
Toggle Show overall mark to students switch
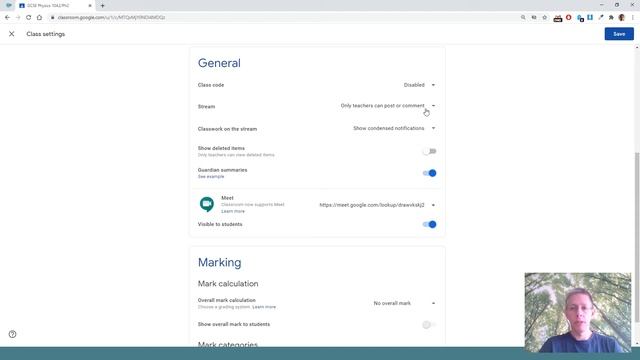click(x=429, y=325)
